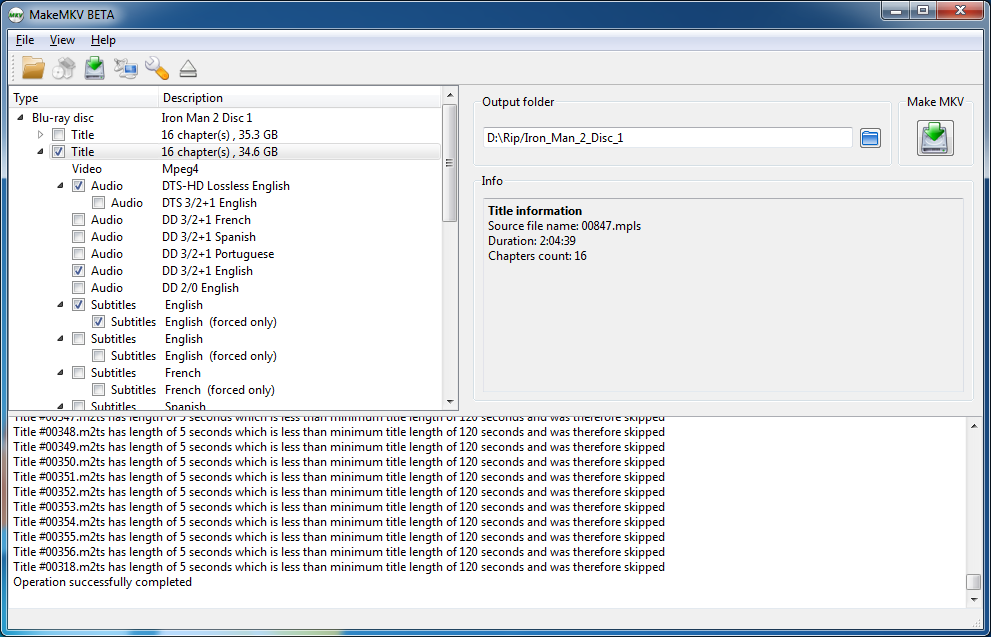Viewport: 991px width, 637px height.
Task: Click the 'Title information' heading
Action: point(535,210)
